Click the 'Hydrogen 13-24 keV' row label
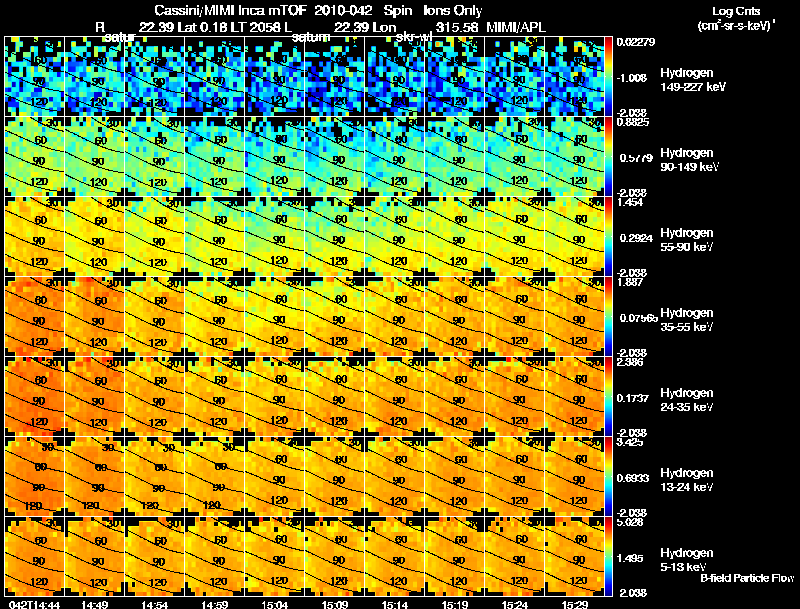 (687, 480)
